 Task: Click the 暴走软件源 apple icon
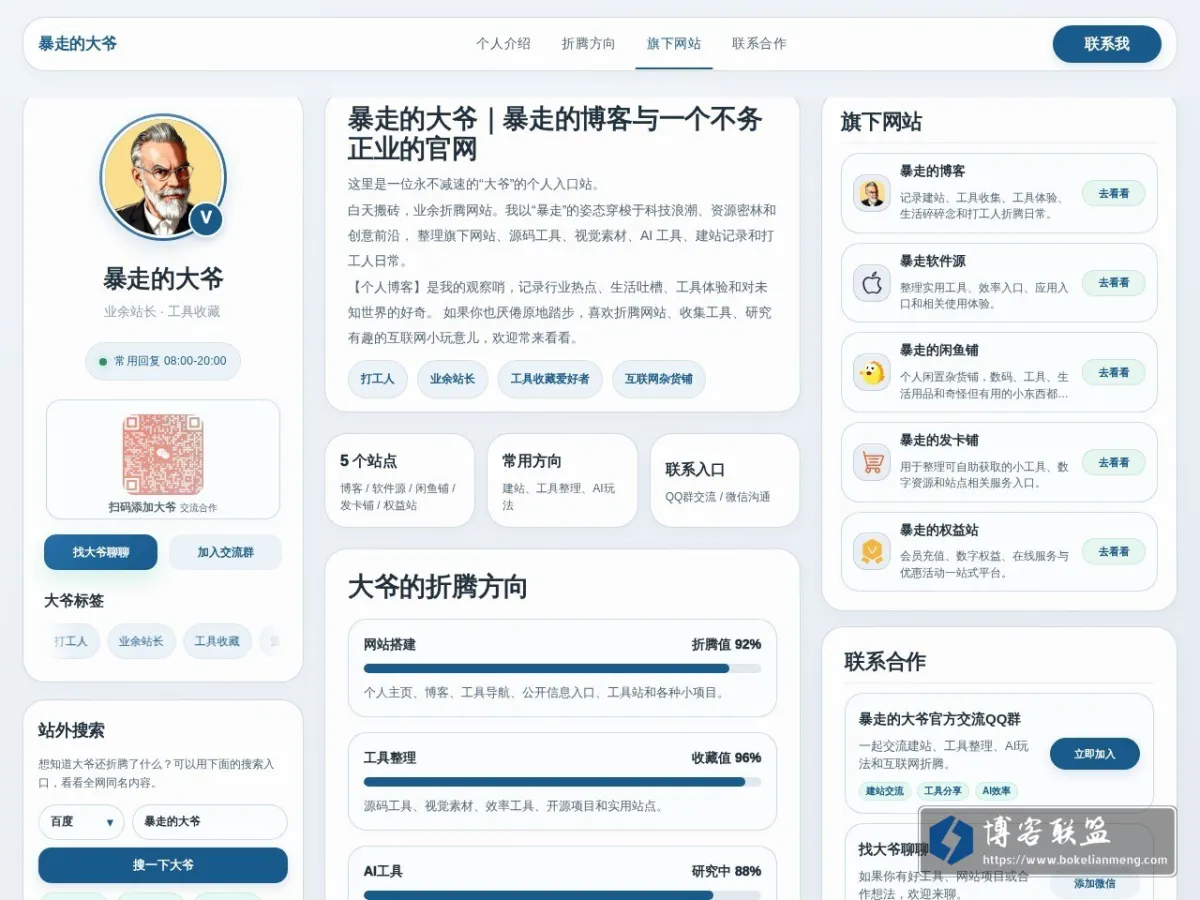[872, 283]
